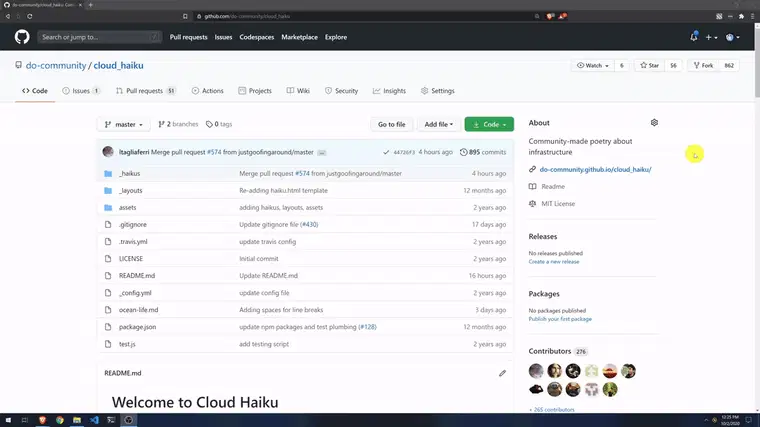Bookmark this page in the address bar
The height and width of the screenshot is (427, 760).
[185, 16]
